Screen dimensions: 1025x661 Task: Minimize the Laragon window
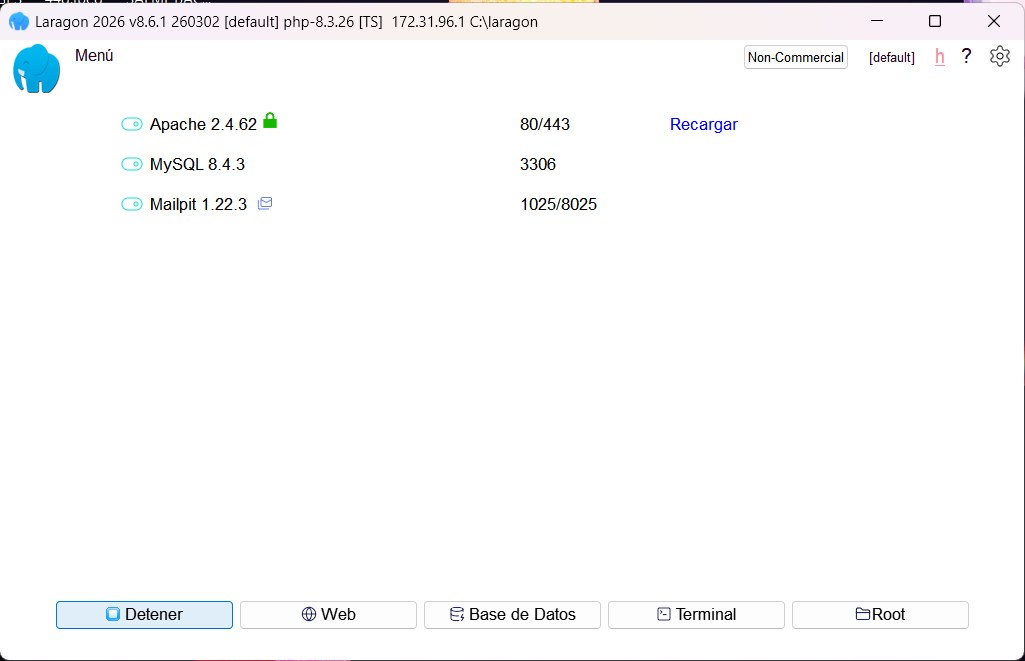point(877,21)
